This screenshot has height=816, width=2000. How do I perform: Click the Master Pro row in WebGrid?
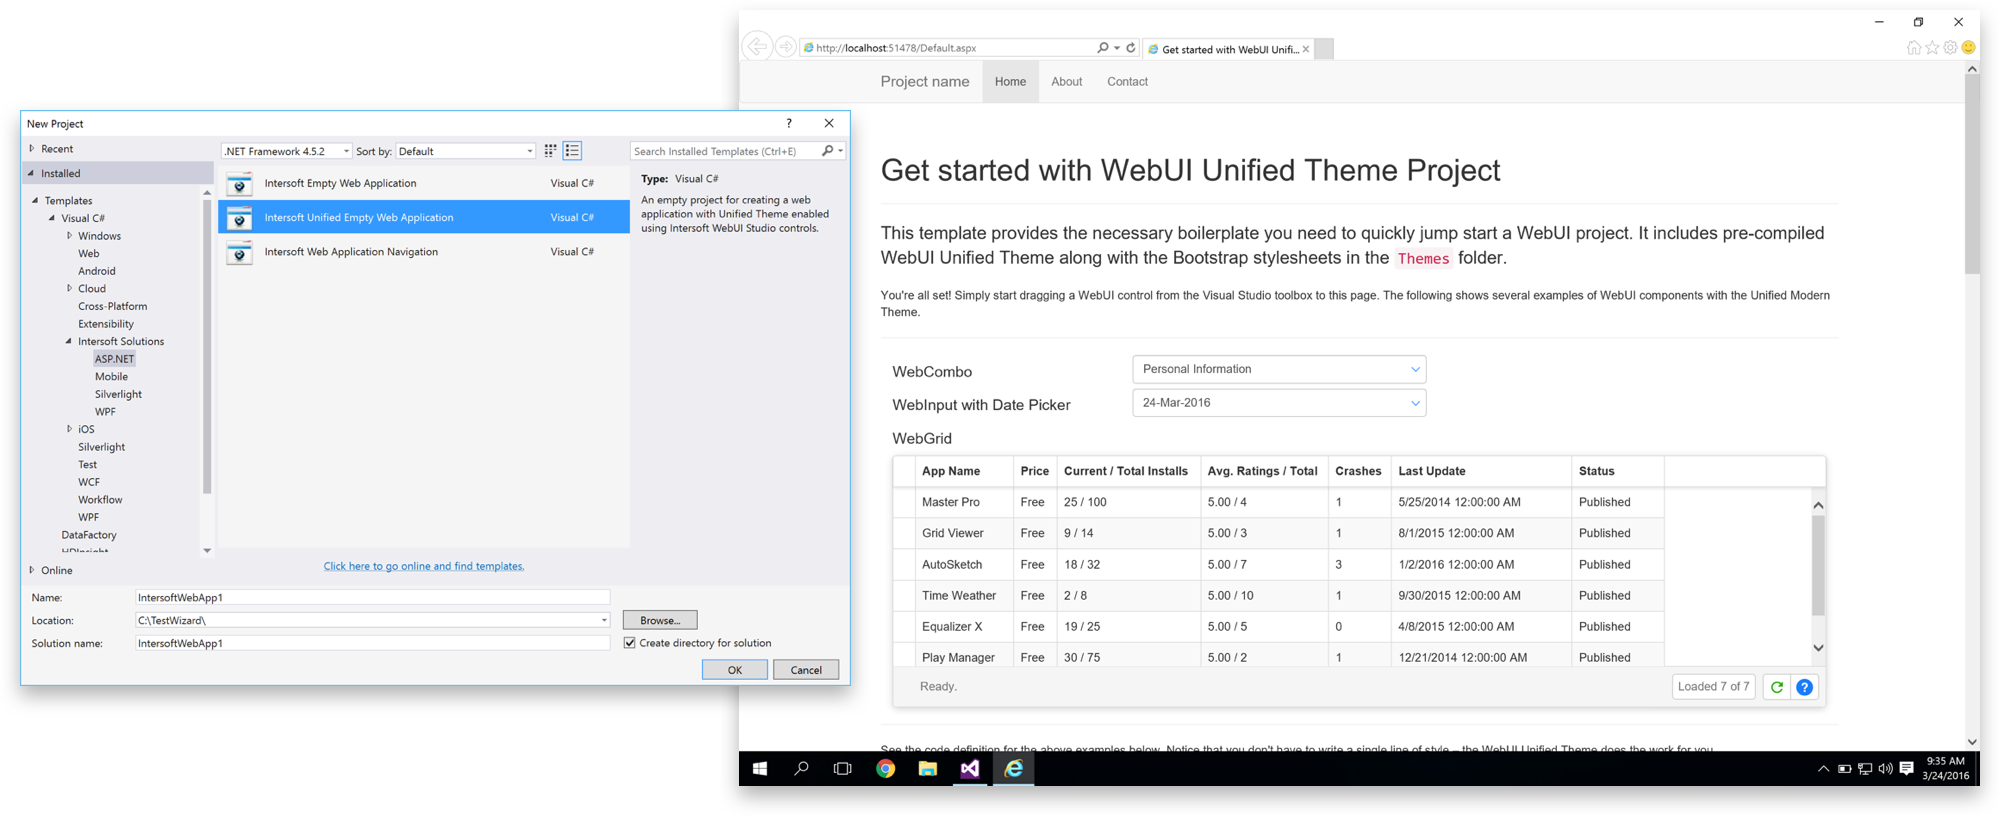point(1278,502)
